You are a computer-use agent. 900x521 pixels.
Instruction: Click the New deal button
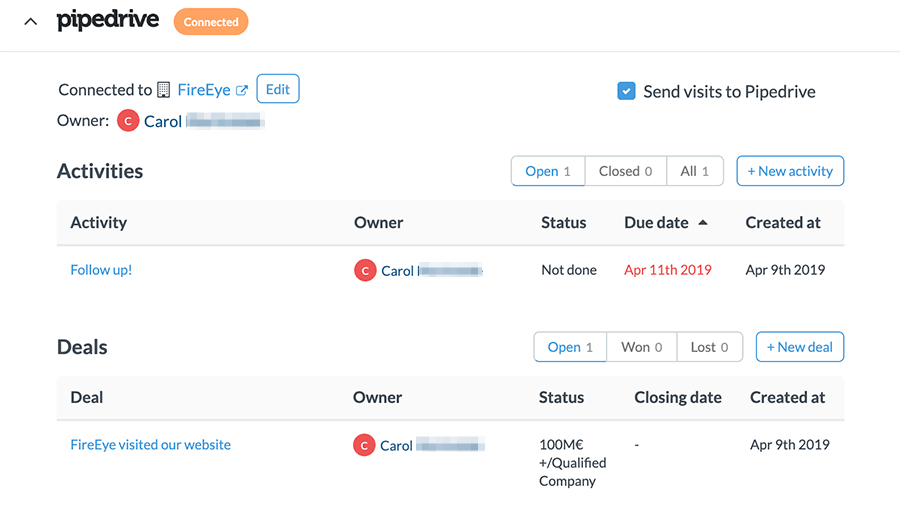pos(800,347)
